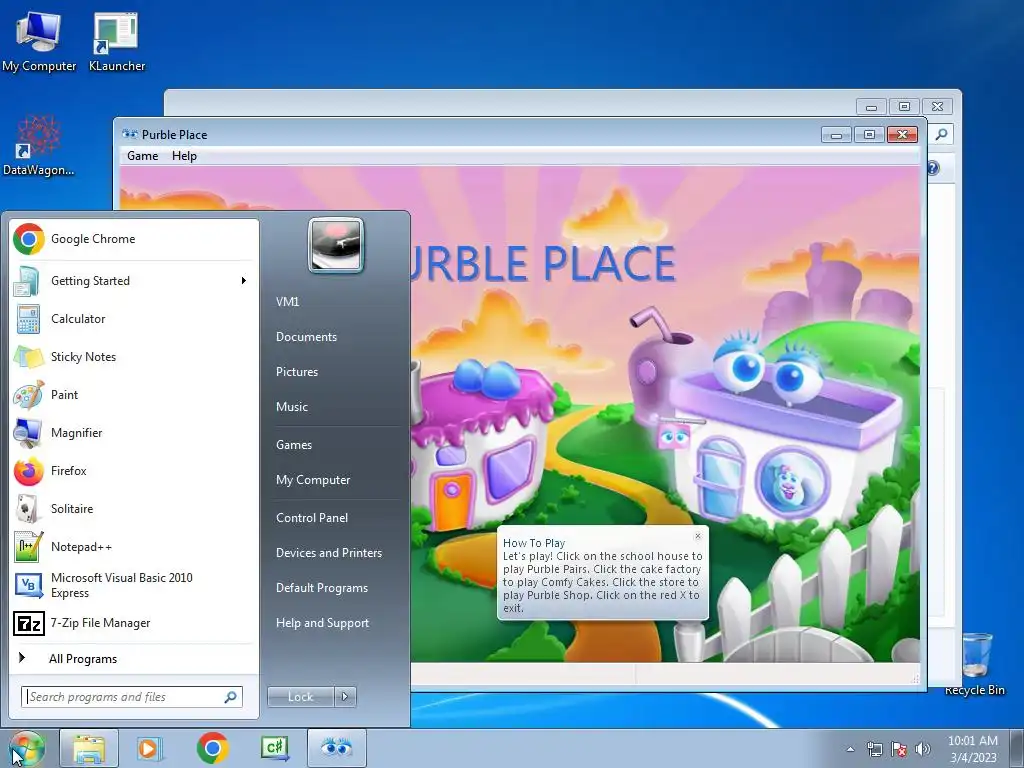Start Magnifier from the Start menu

(x=134, y=432)
